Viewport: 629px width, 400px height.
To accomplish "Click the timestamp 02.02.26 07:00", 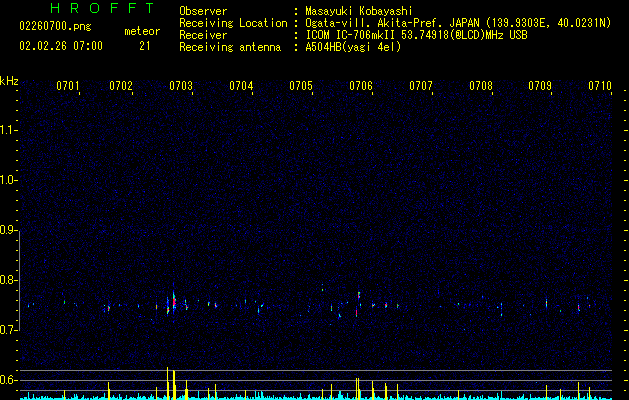I will (61, 46).
